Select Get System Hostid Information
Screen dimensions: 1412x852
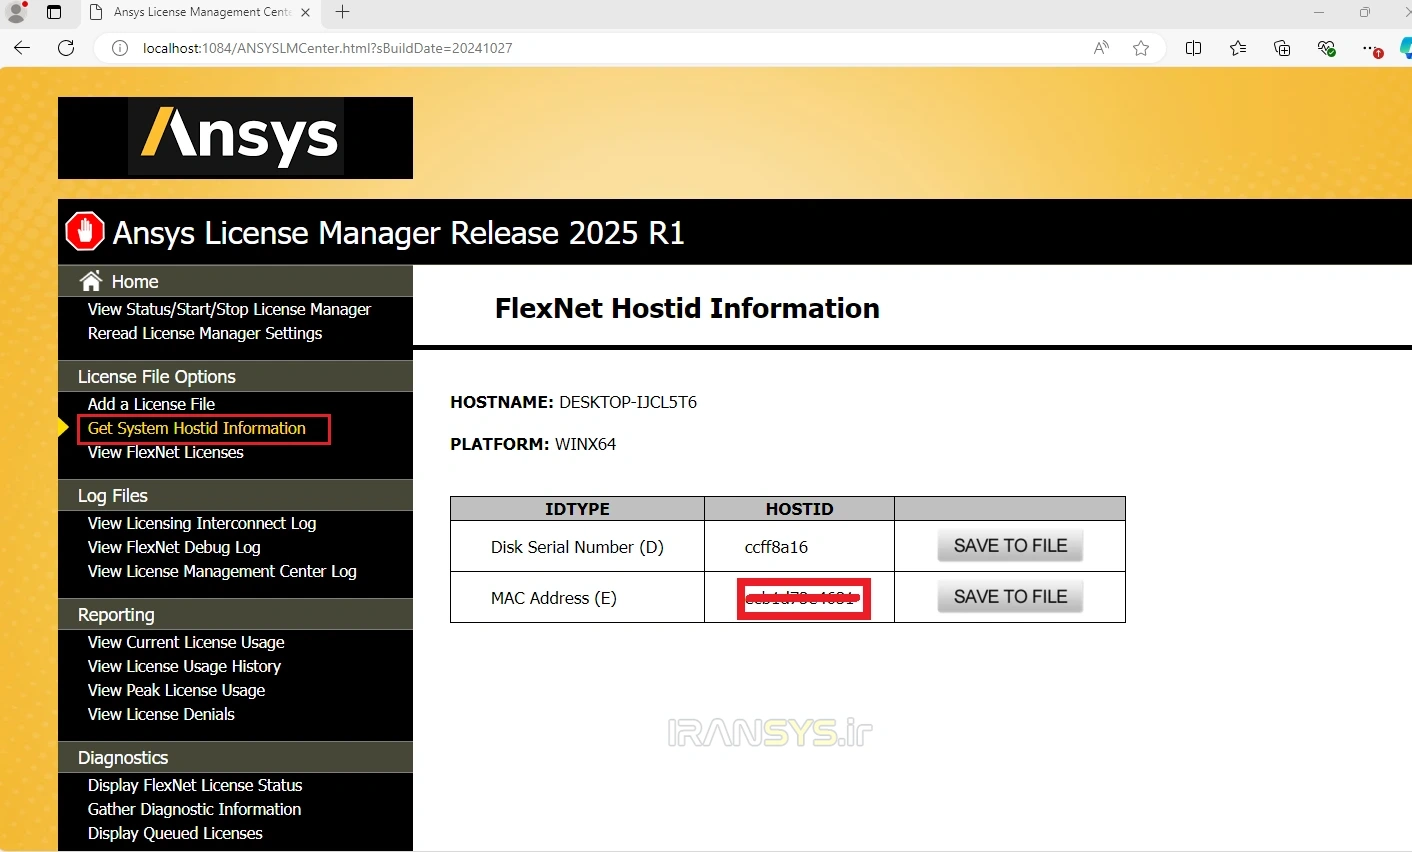(197, 428)
